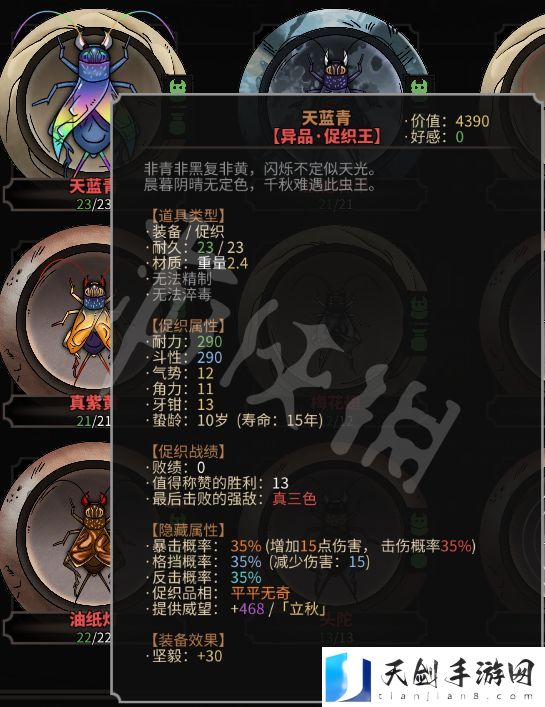Click the green cricket badge on 天蓝青 jar
Viewport: 545px width, 707px height.
click(178, 87)
